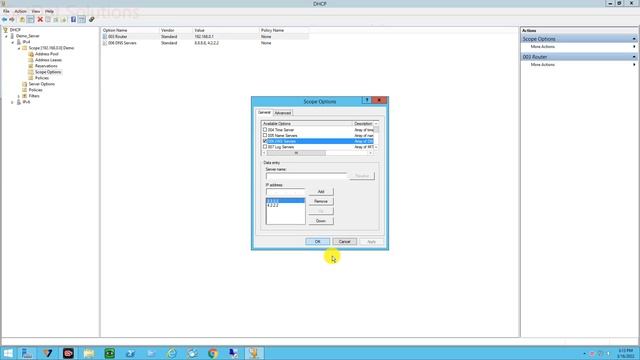Viewport: 640px width, 360px height.
Task: Open the File menu
Action: coord(6,11)
